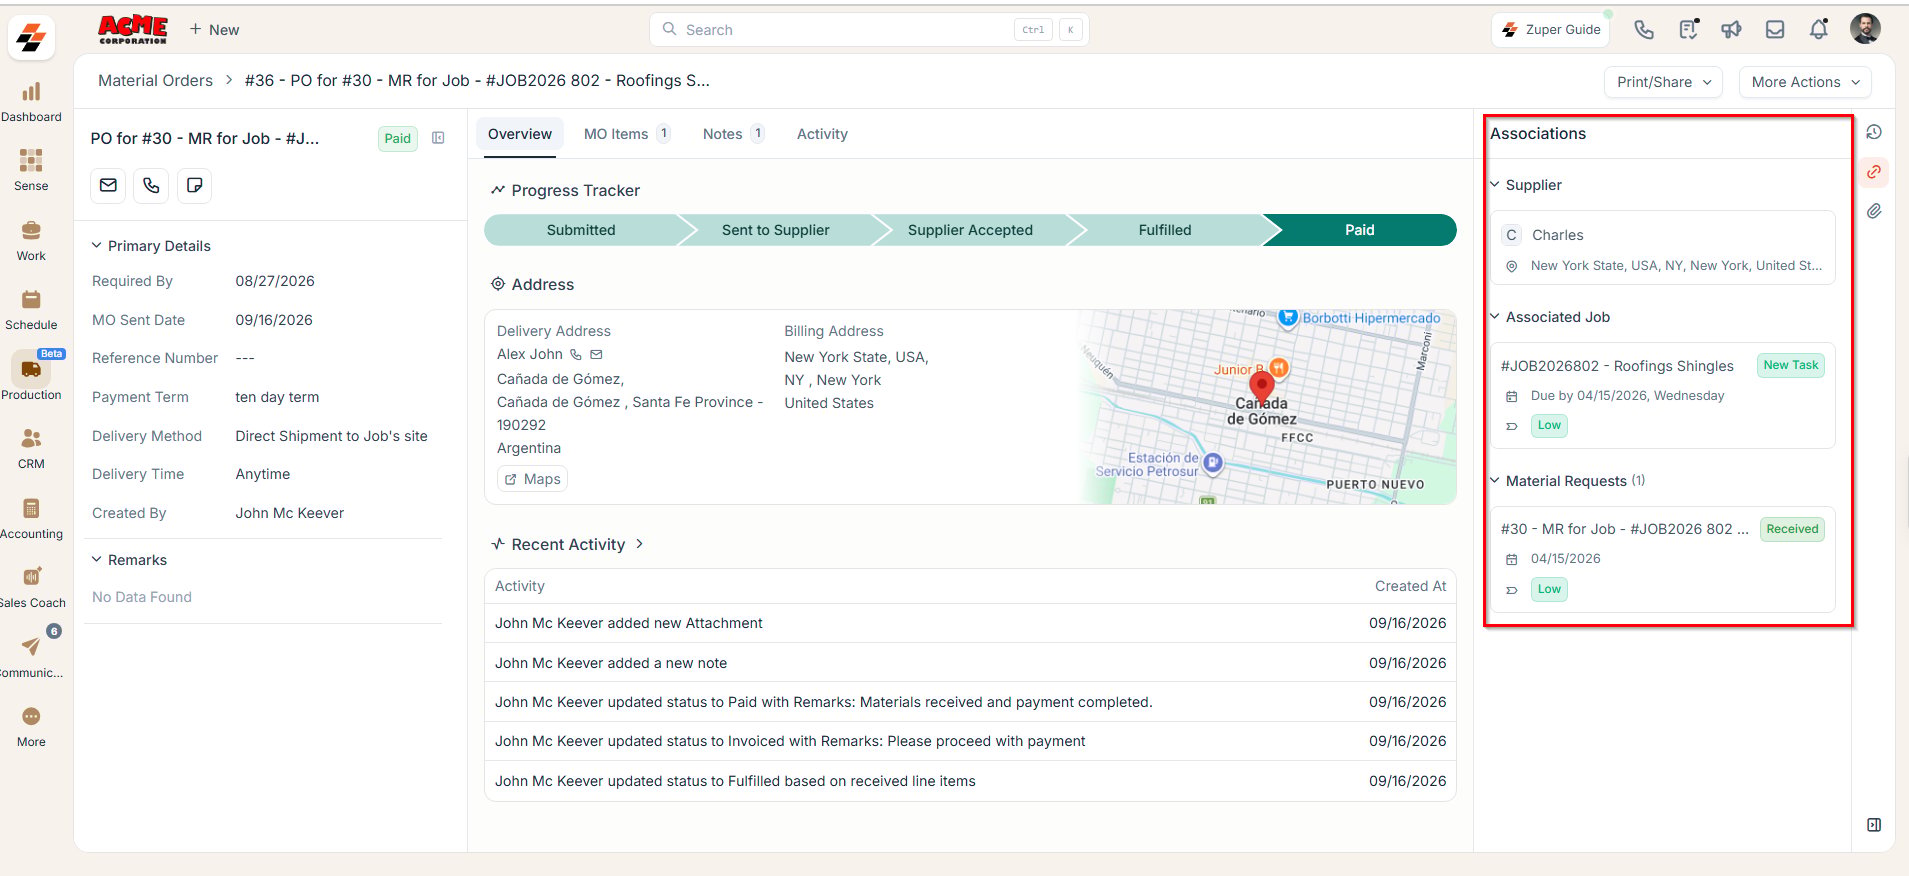The height and width of the screenshot is (876, 1909).
Task: Collapse the Remarks section
Action: point(97,560)
